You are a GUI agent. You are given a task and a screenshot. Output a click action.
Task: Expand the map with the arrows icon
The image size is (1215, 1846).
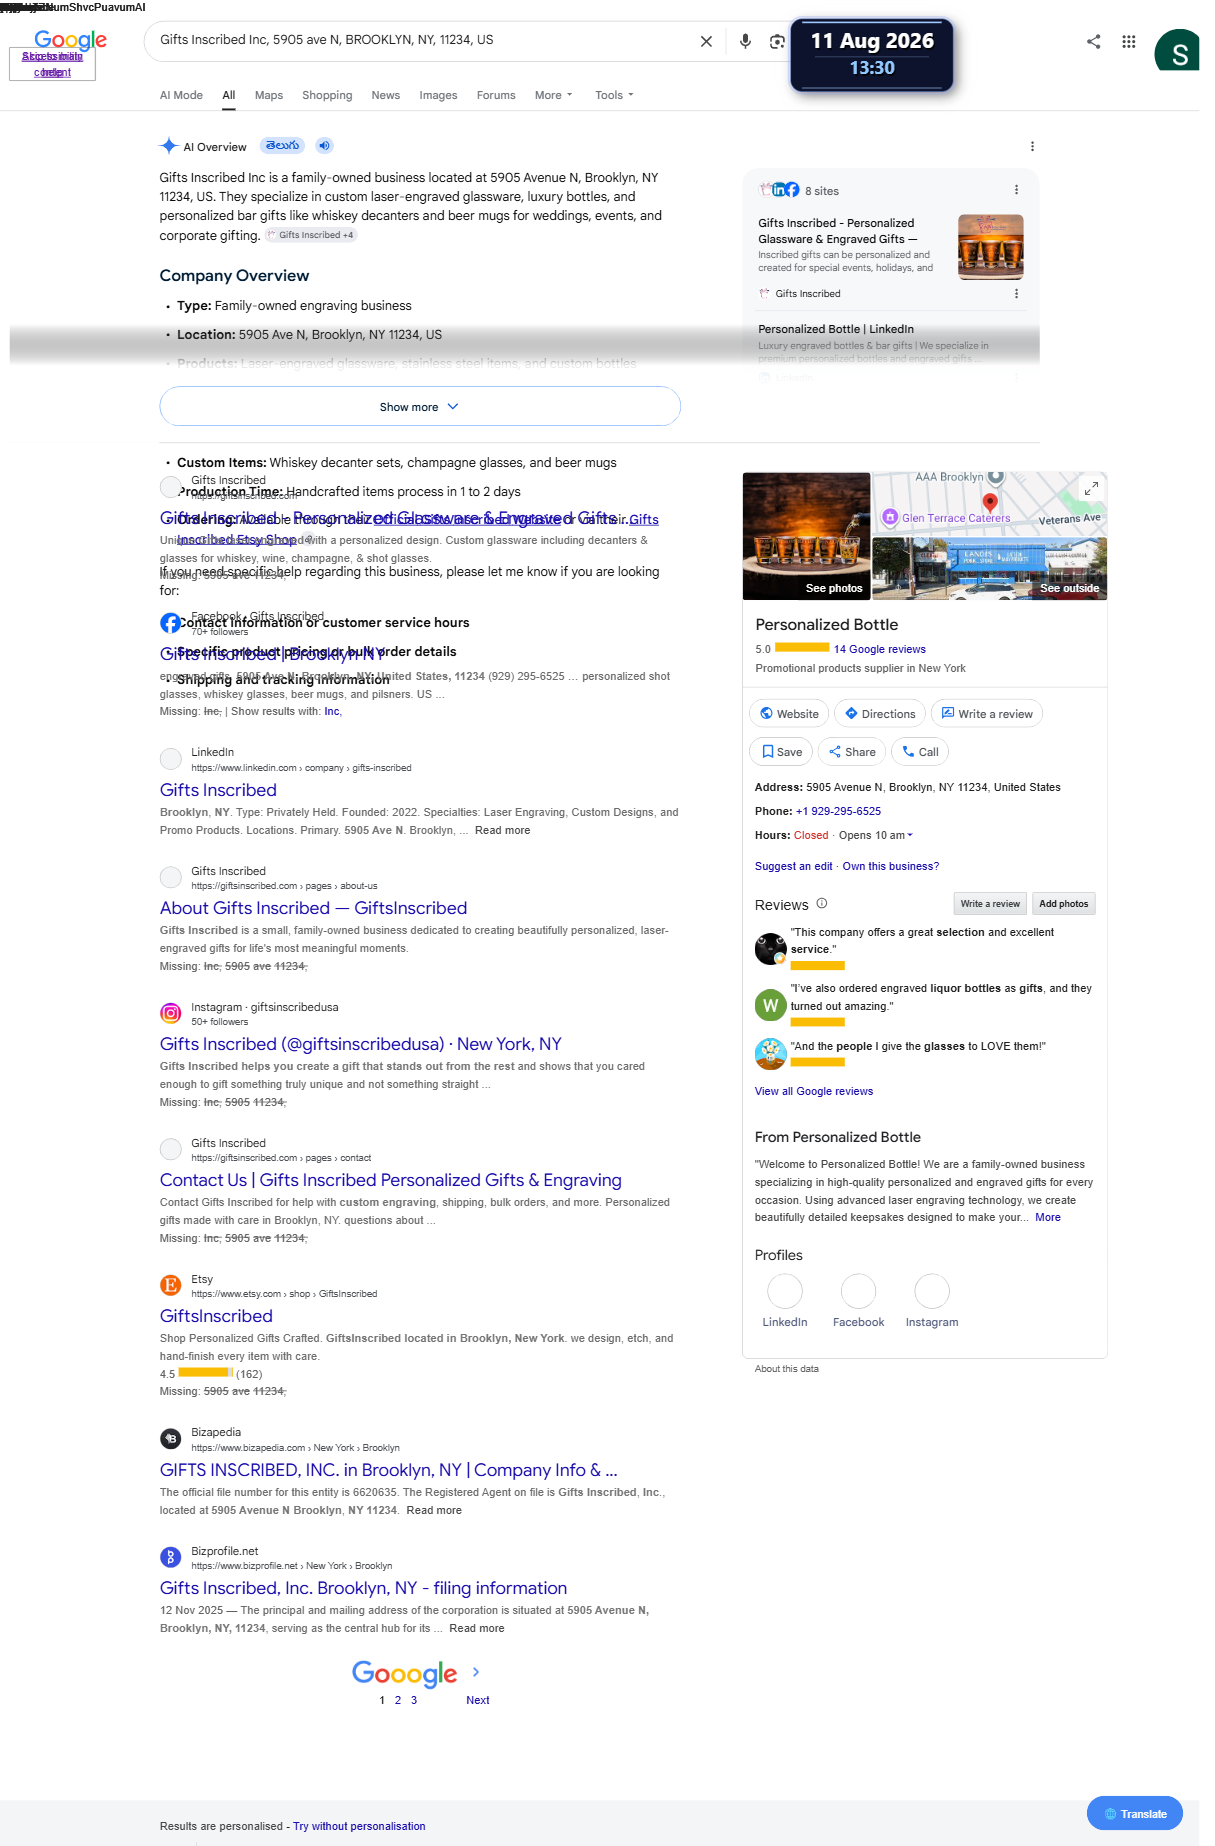(1091, 487)
